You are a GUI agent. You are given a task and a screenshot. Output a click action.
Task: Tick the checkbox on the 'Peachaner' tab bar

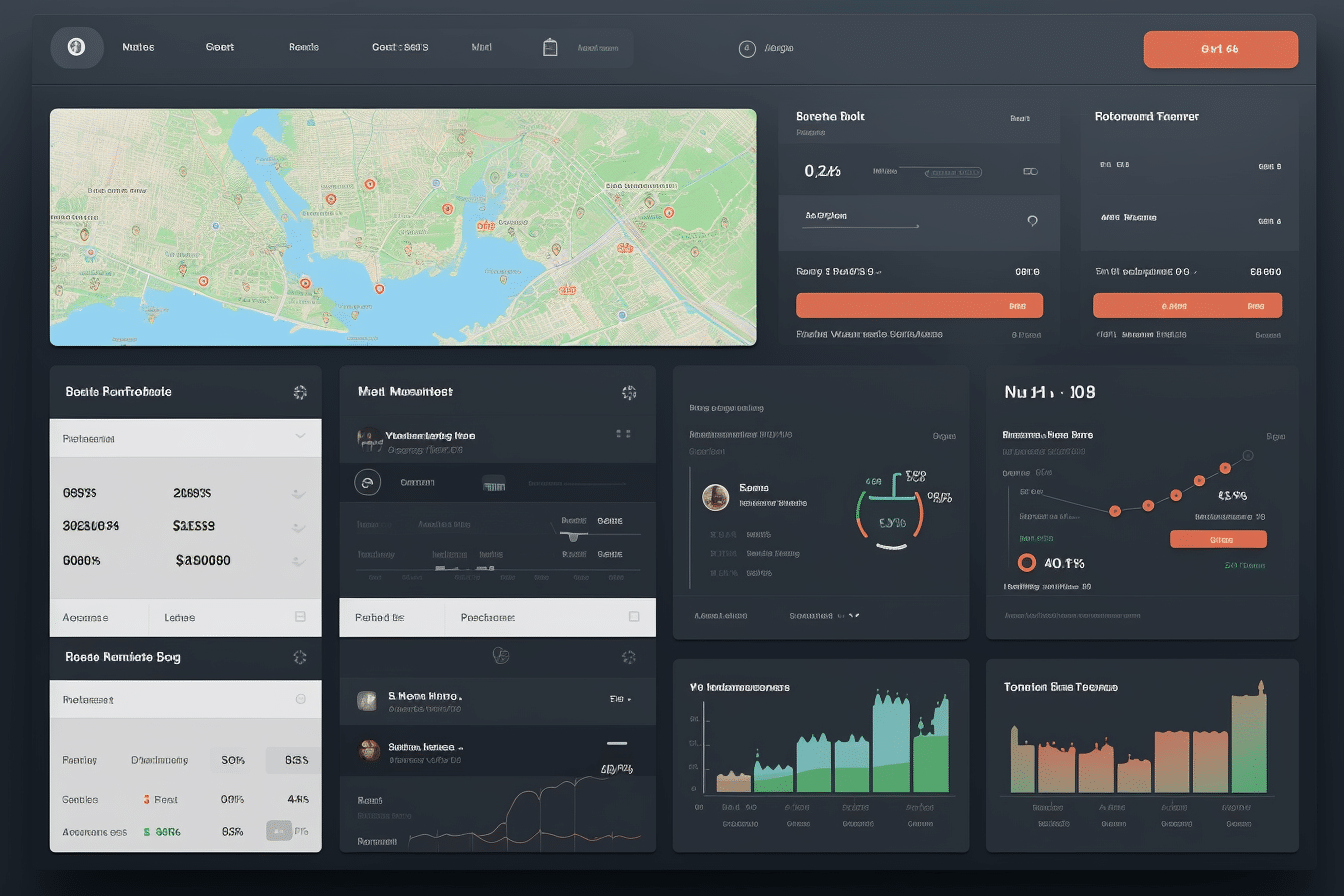634,617
